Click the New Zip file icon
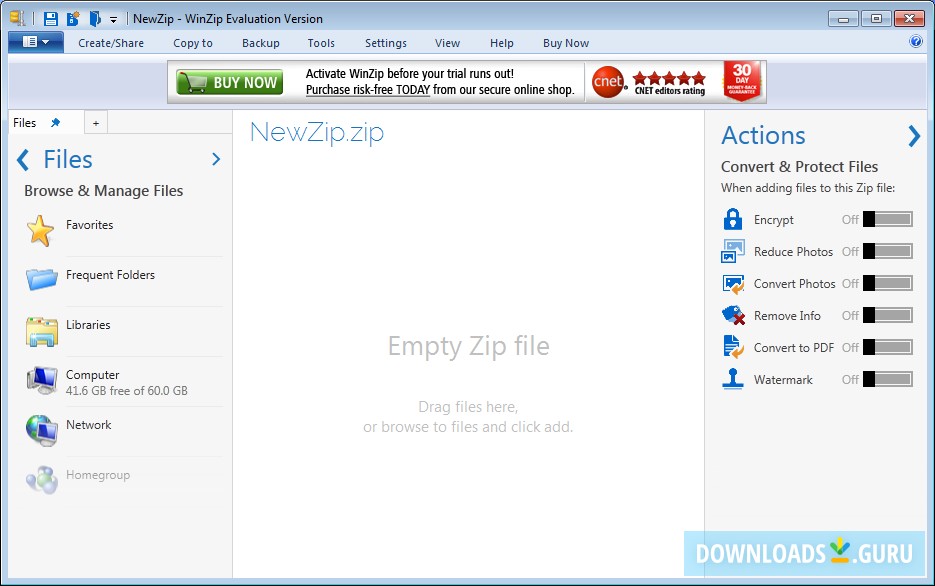The image size is (935, 586). pyautogui.click(x=73, y=18)
